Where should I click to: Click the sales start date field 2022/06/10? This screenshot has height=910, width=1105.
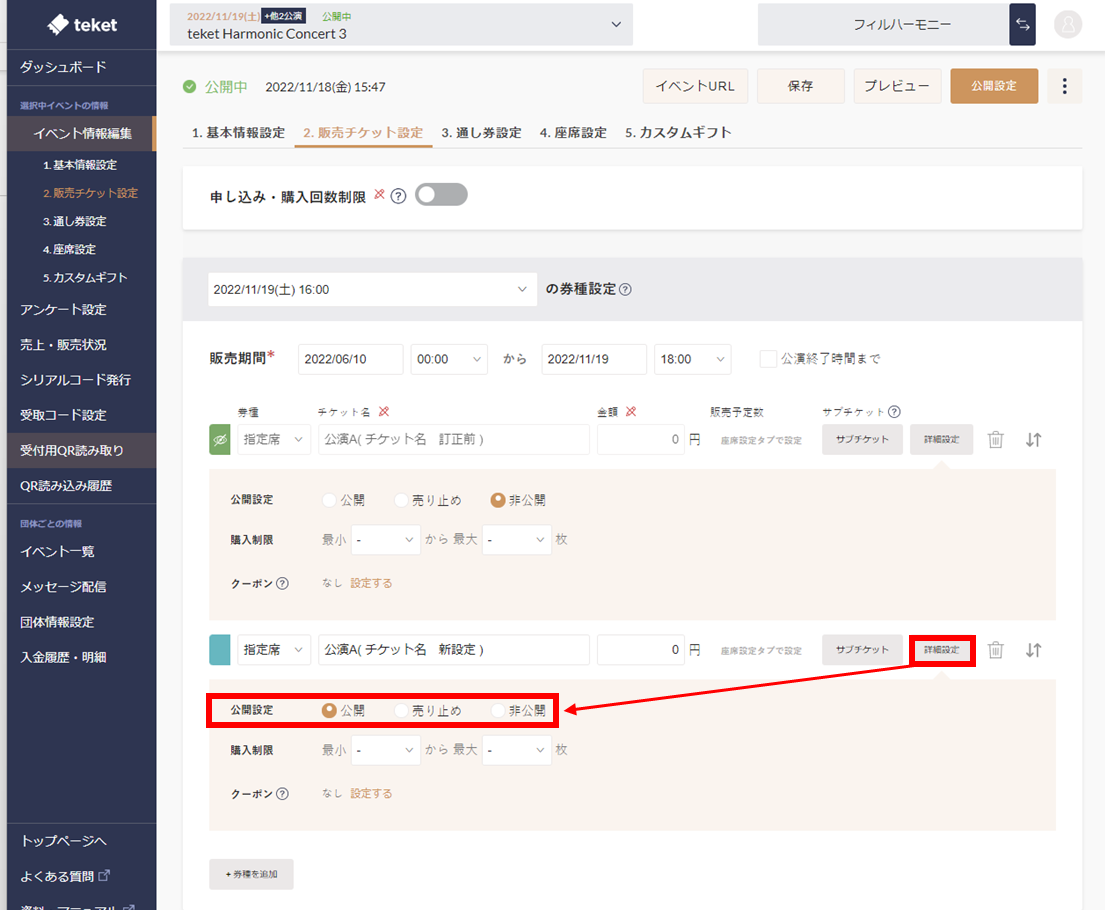(x=350, y=359)
